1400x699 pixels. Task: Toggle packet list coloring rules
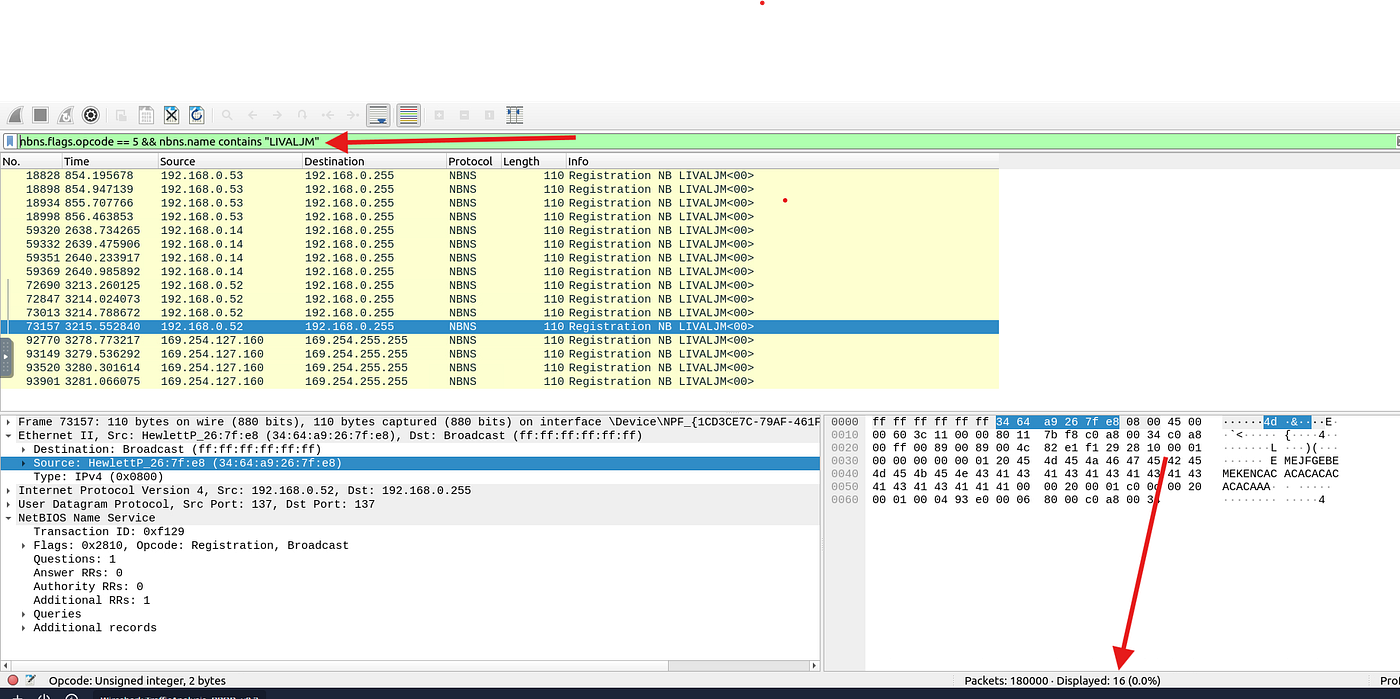(x=408, y=115)
